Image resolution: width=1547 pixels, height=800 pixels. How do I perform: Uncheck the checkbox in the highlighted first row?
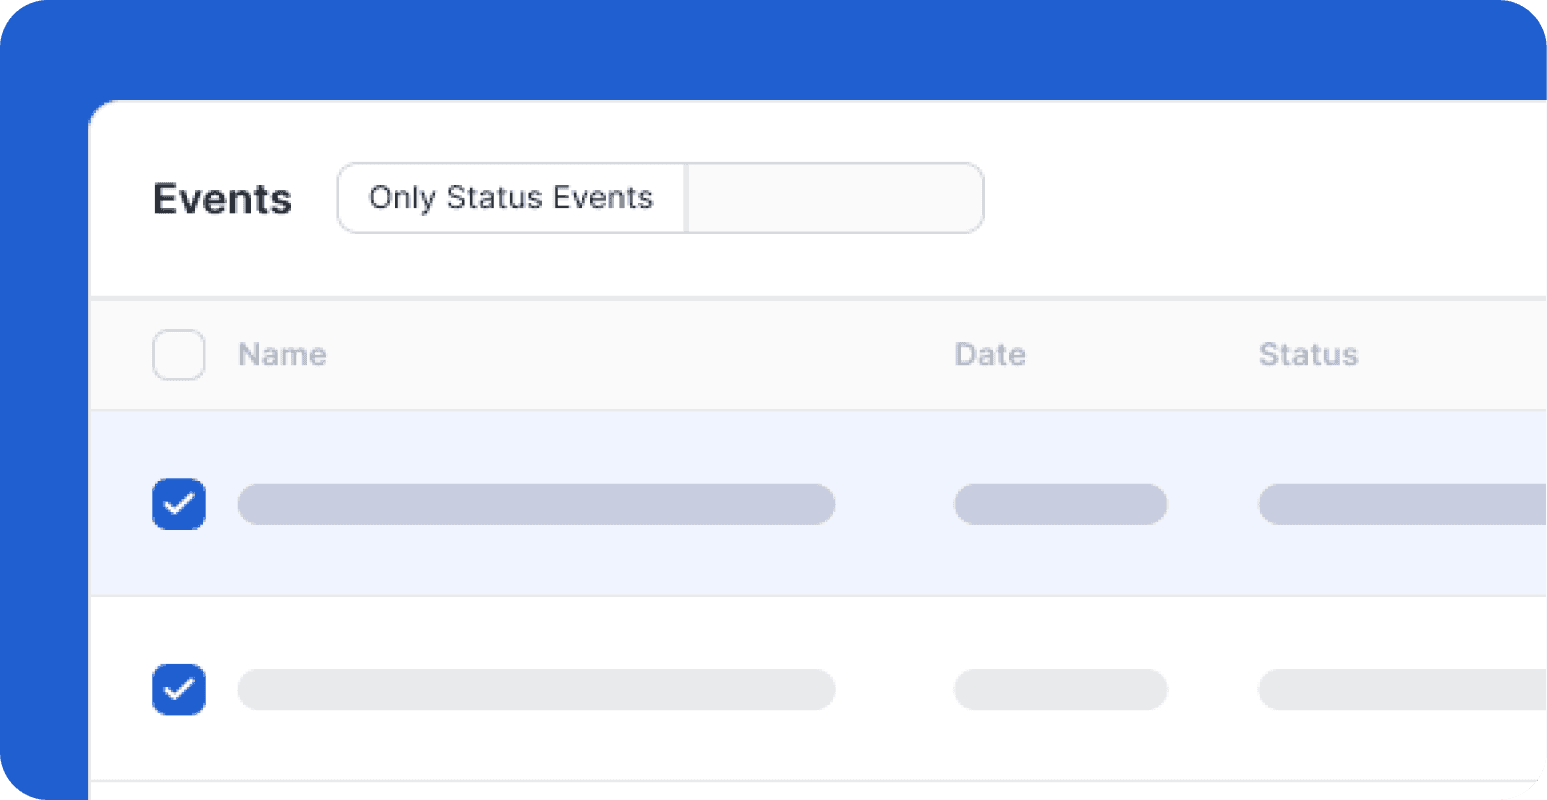point(179,504)
